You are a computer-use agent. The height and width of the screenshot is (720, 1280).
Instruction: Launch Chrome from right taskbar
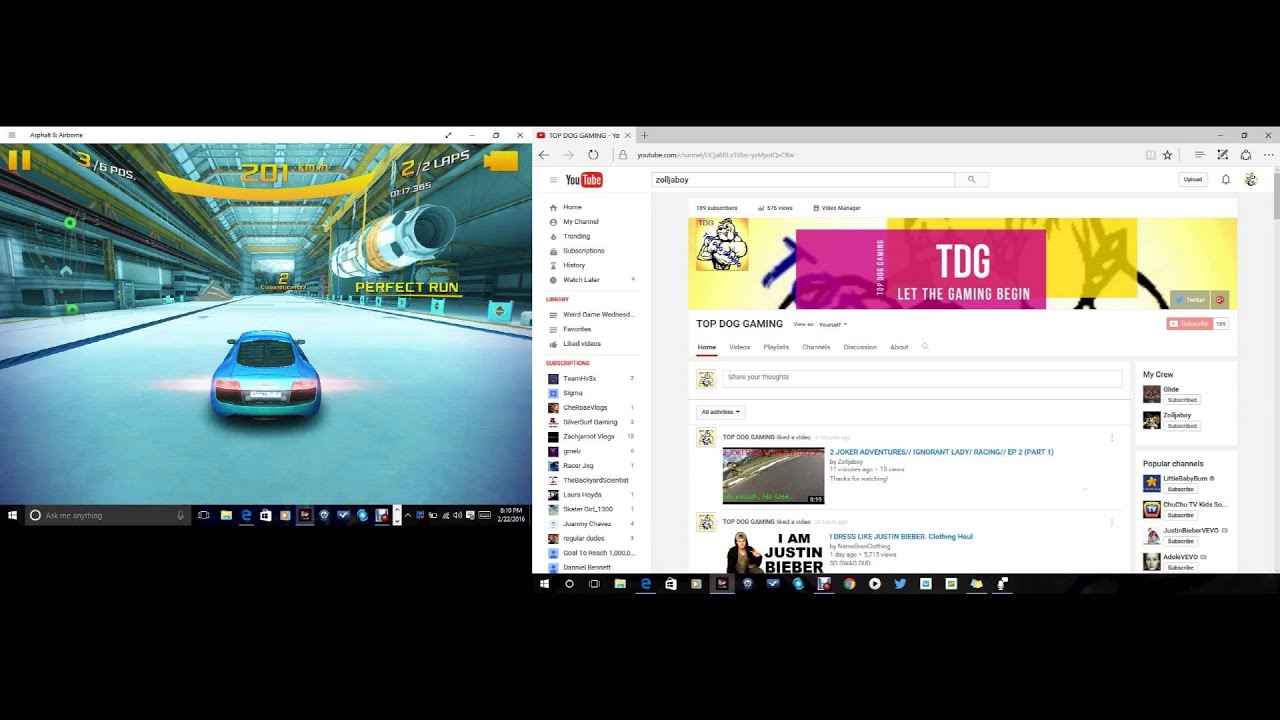(849, 583)
